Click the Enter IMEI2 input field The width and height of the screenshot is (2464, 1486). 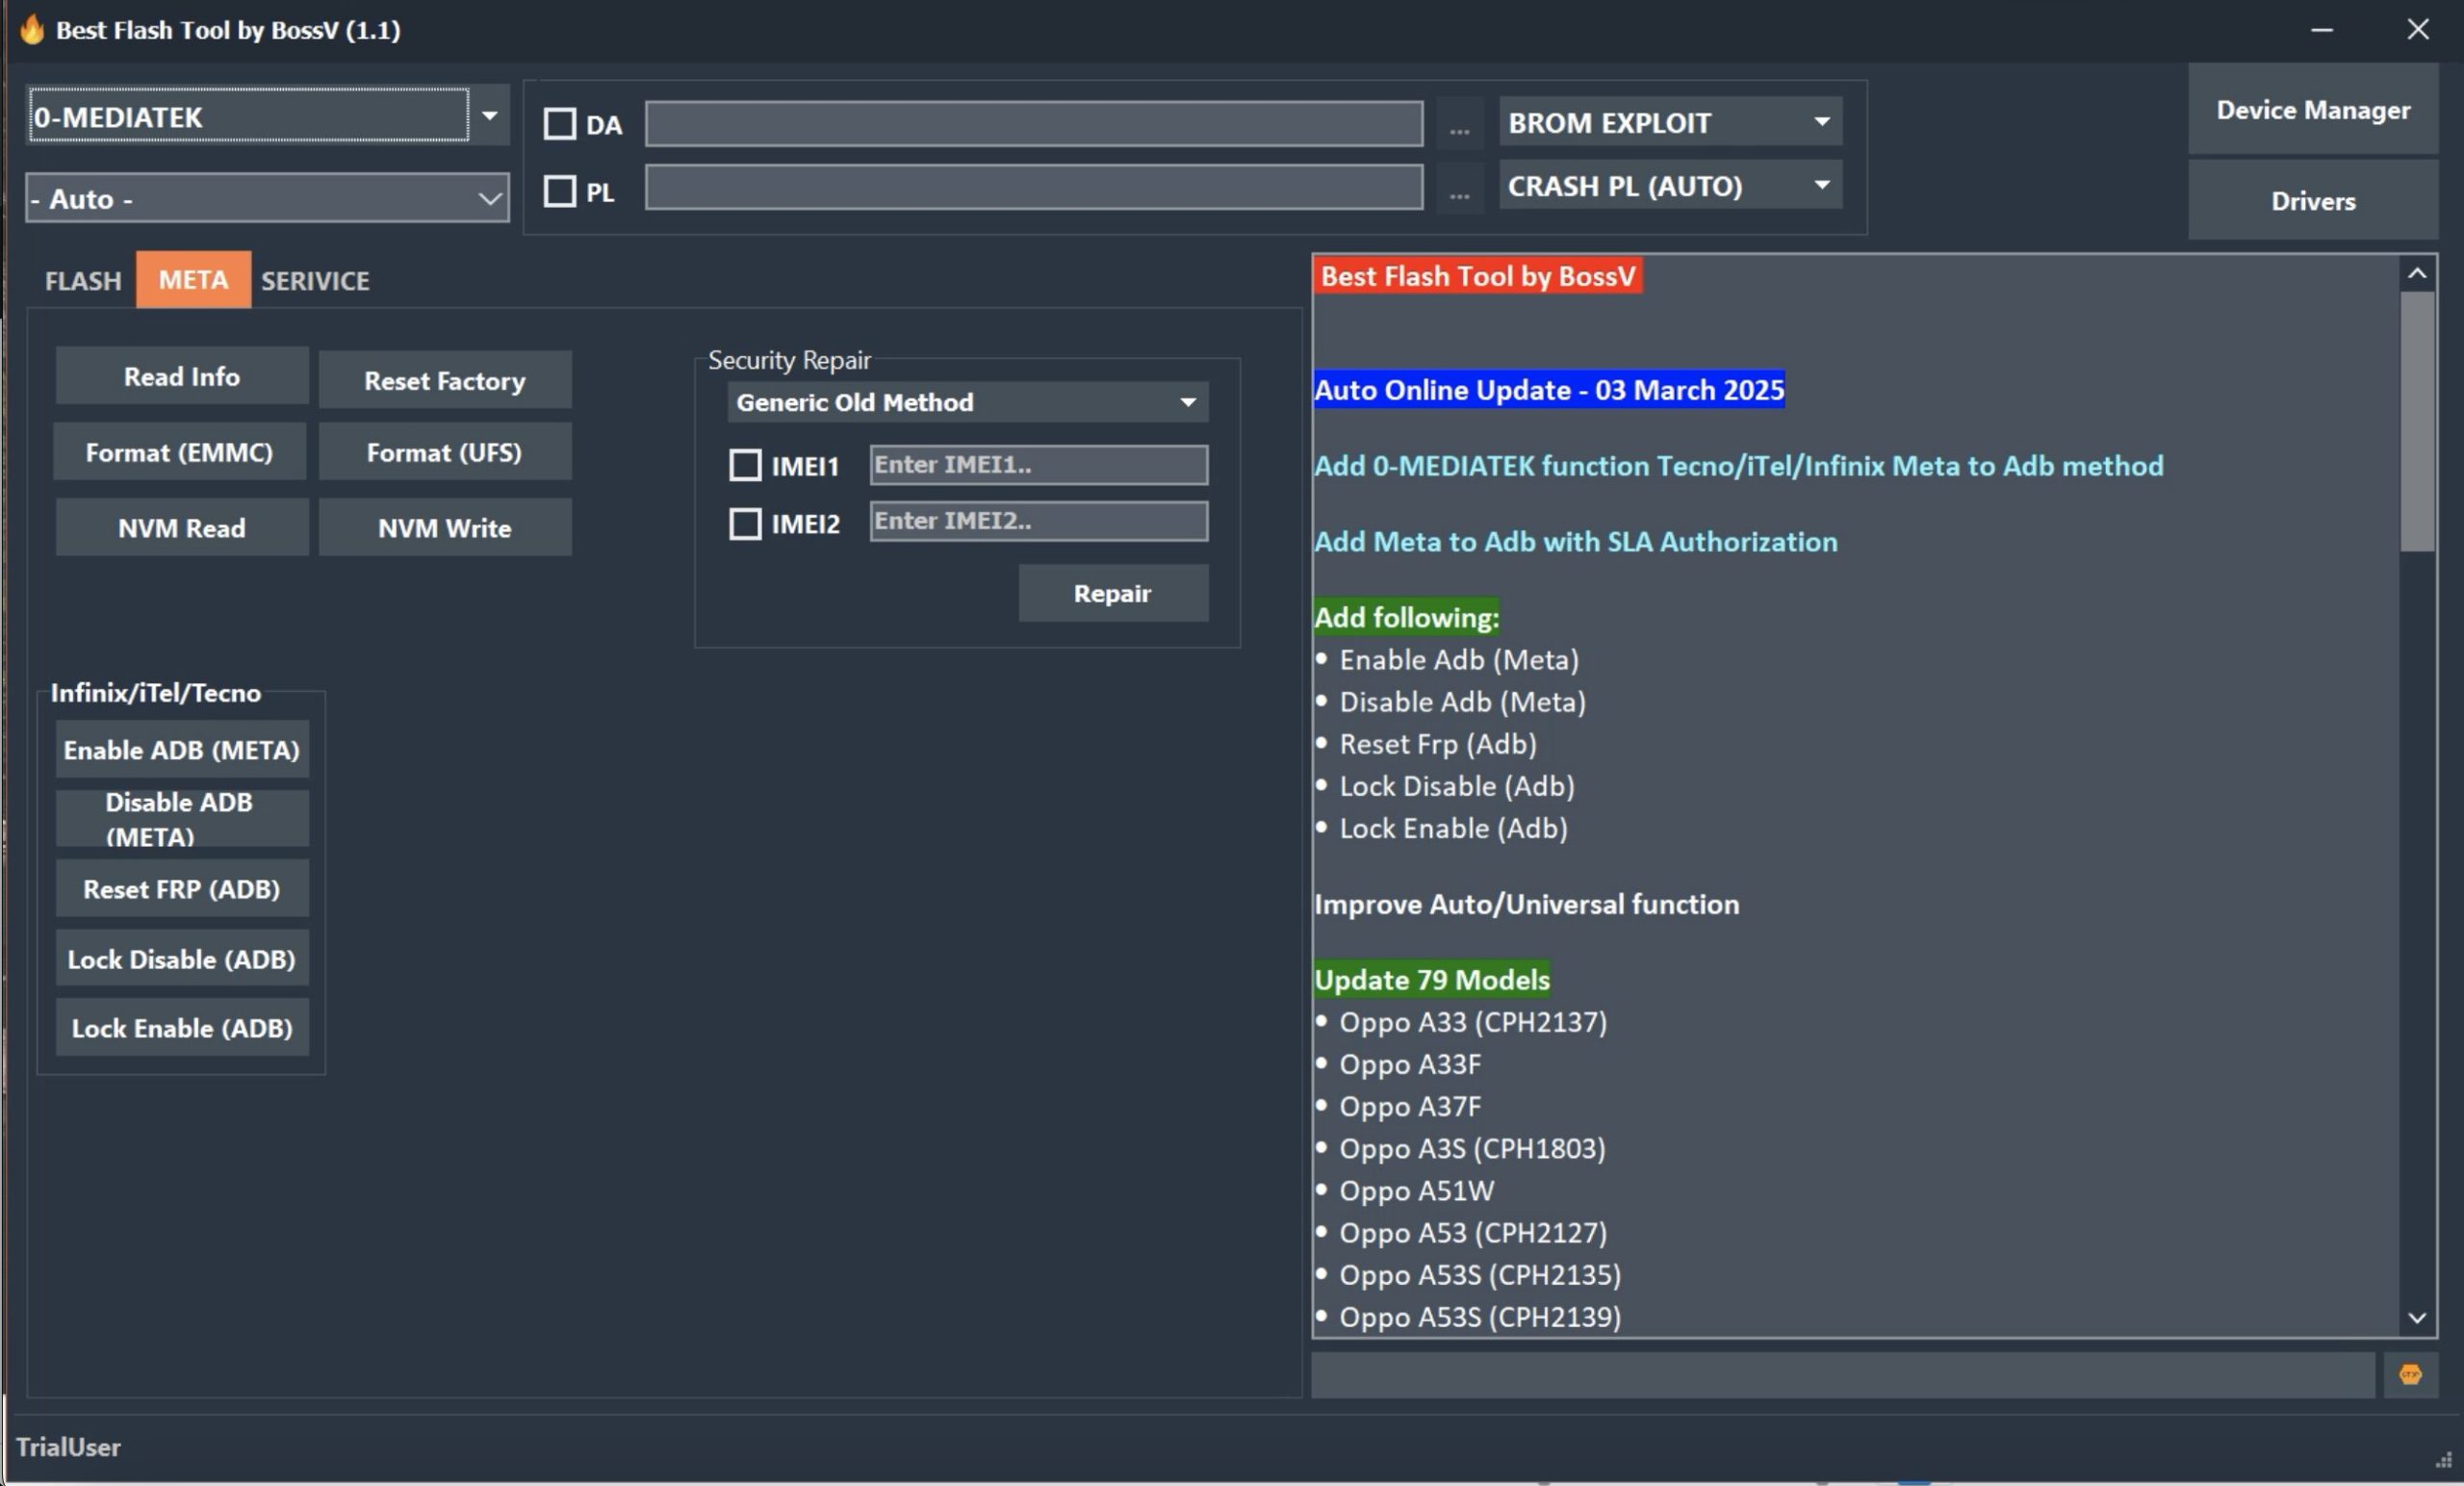tap(1039, 521)
